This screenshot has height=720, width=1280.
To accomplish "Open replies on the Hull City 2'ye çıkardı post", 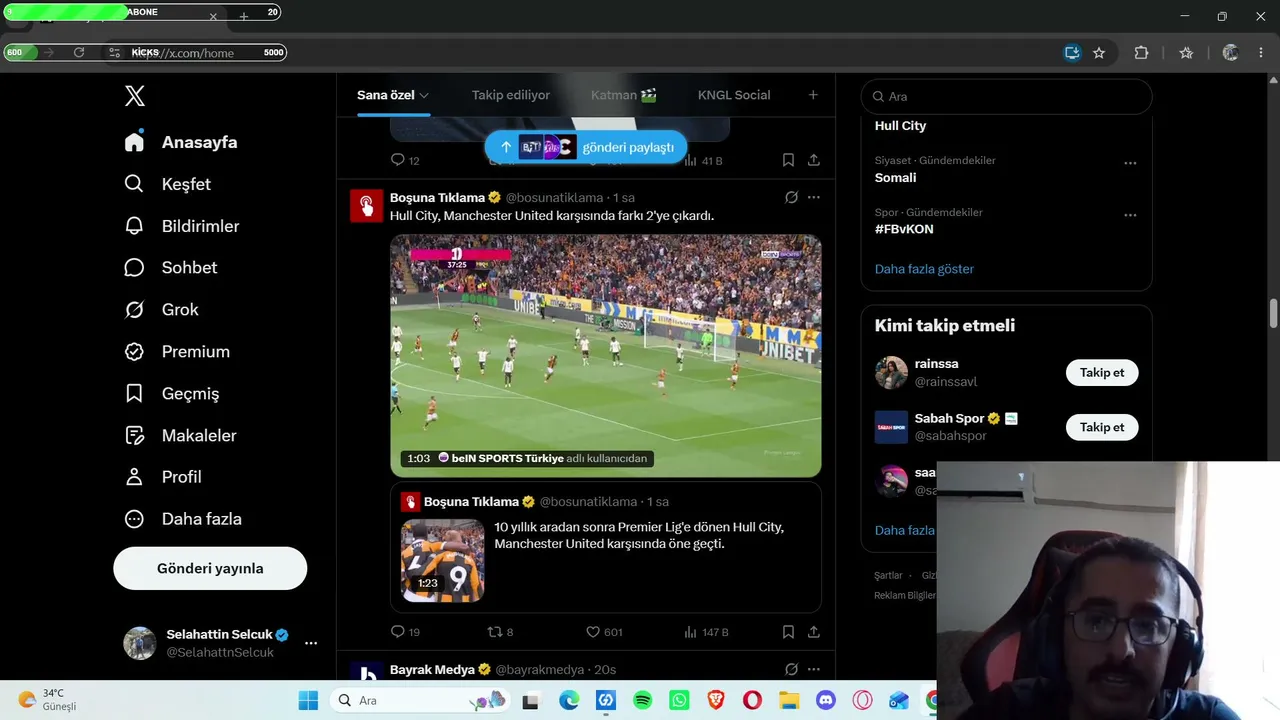I will click(x=405, y=632).
